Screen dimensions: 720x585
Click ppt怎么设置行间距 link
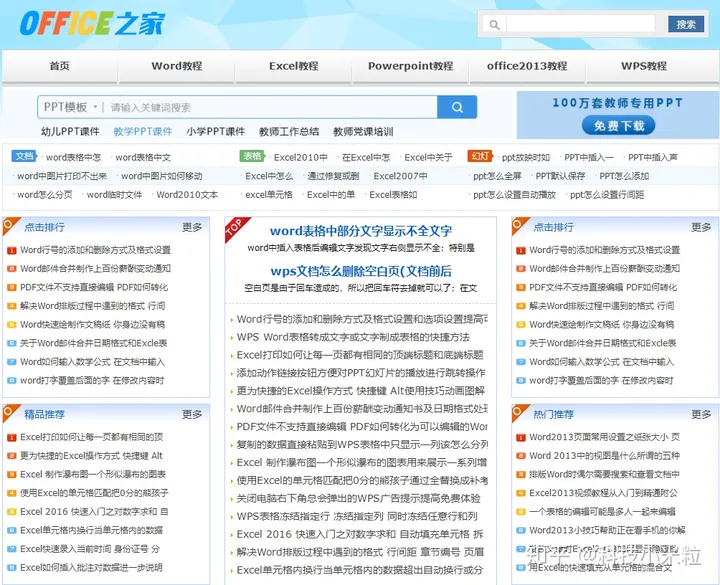point(607,195)
